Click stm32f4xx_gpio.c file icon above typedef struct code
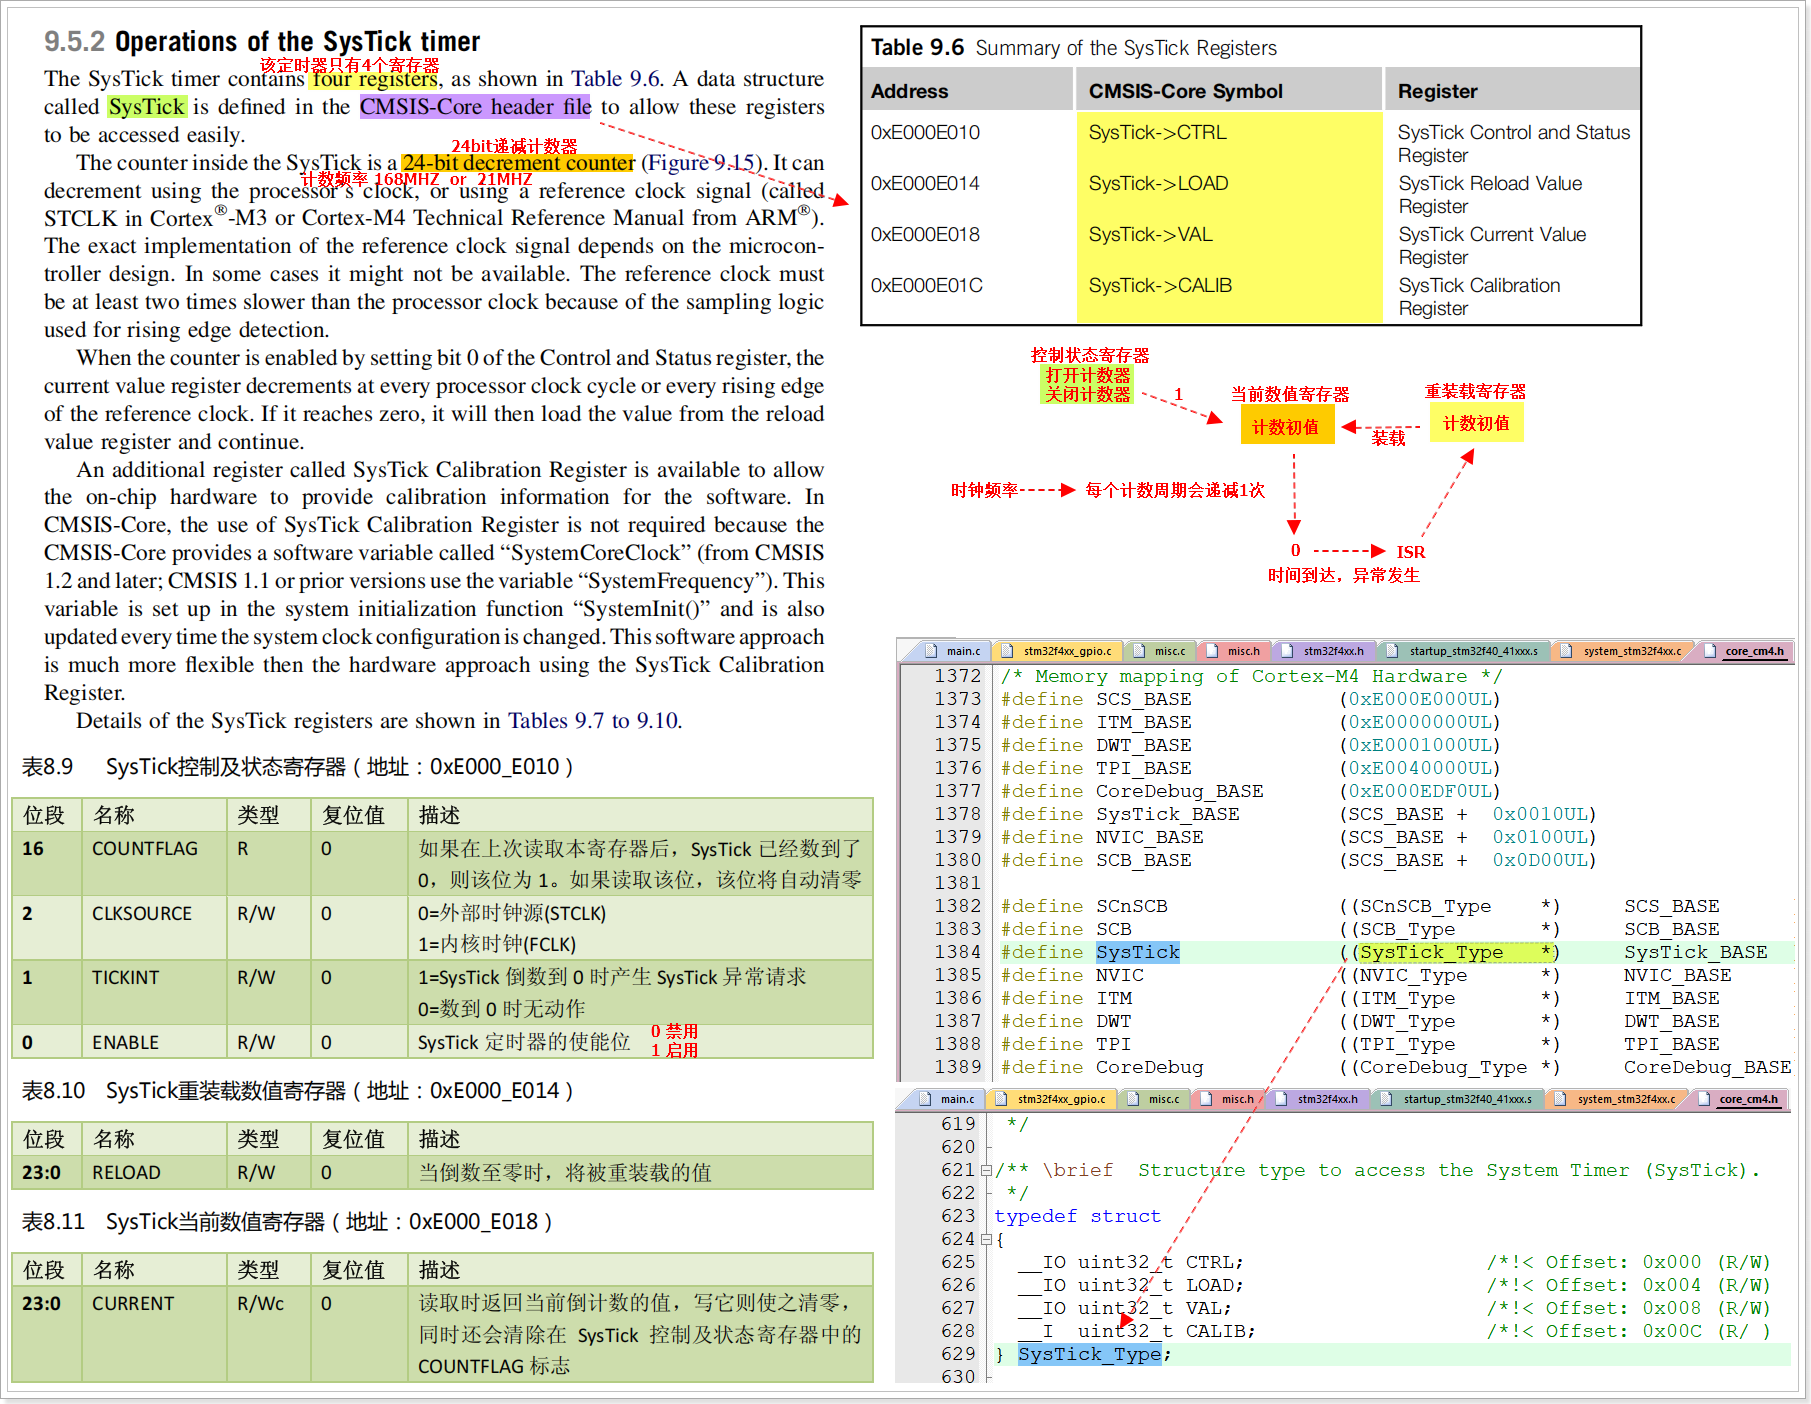 tap(1000, 1099)
